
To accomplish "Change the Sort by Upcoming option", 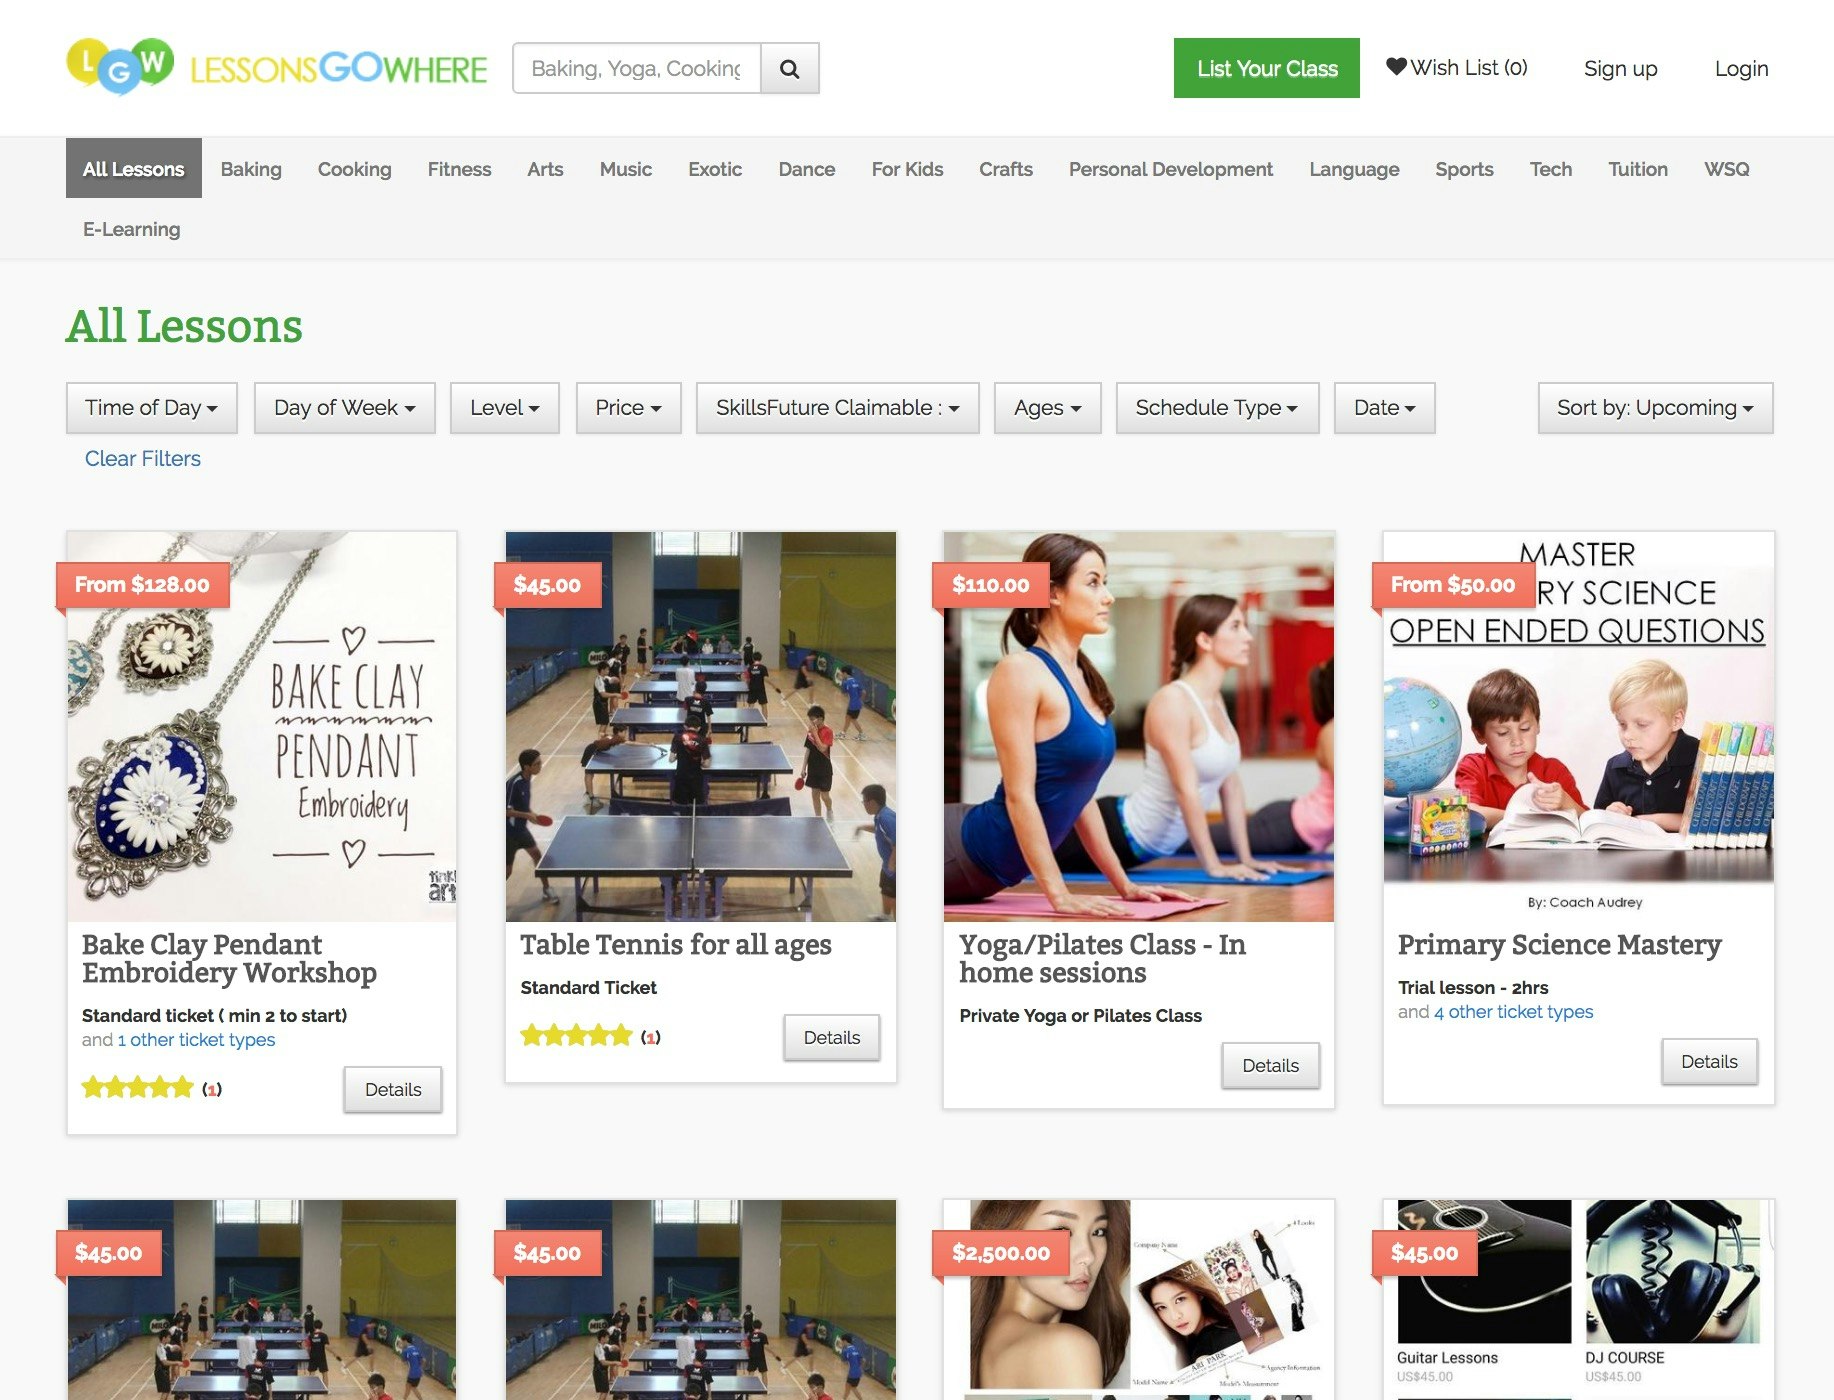I will (1654, 408).
